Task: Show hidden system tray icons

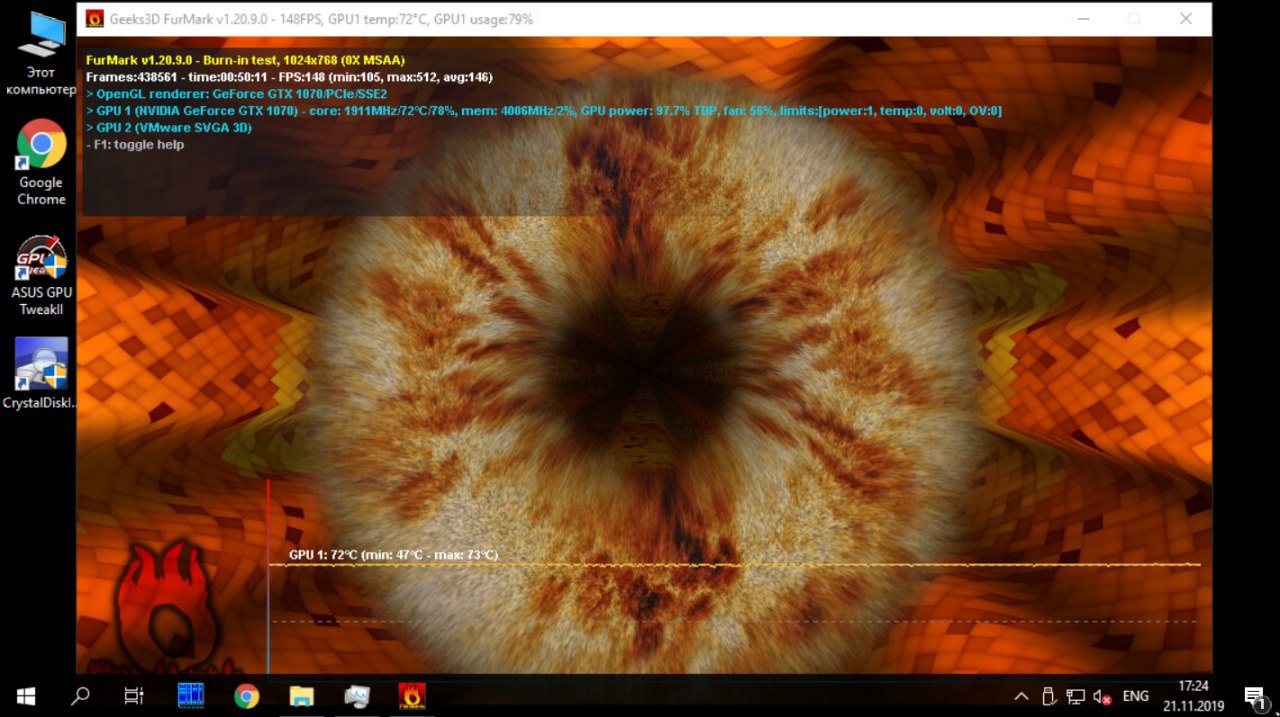Action: (1022, 696)
